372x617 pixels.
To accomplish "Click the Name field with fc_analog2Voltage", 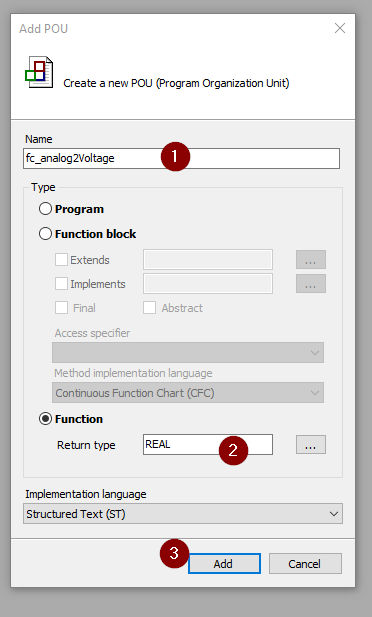I will [181, 158].
